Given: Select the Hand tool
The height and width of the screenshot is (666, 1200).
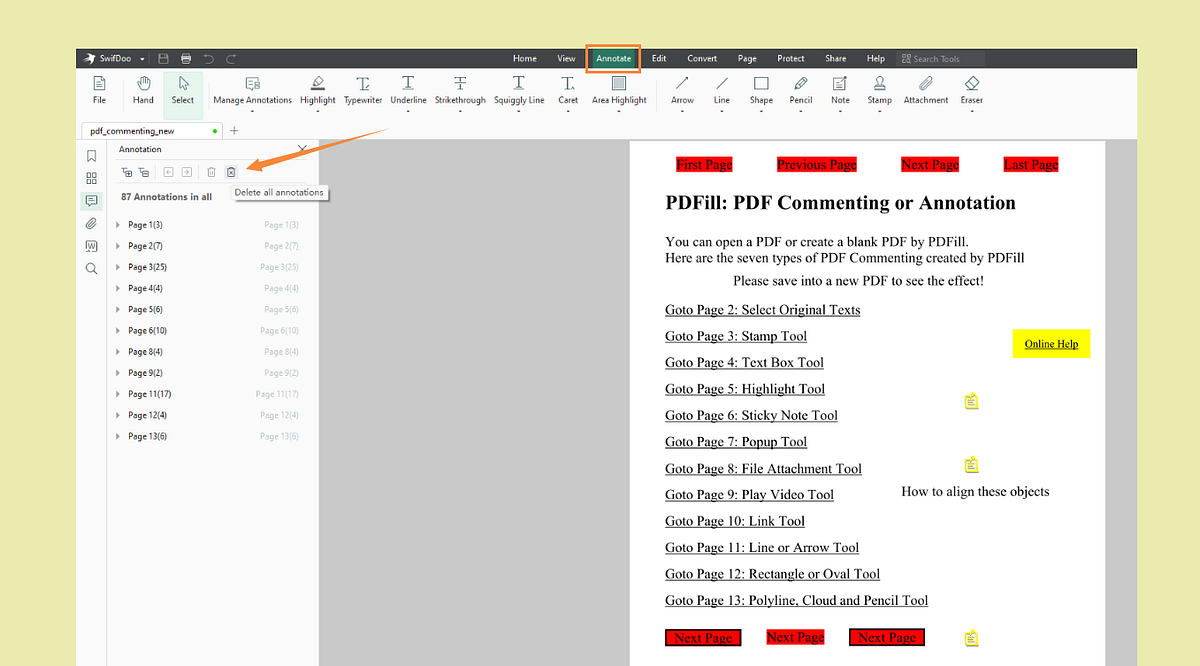Looking at the screenshot, I should click(x=143, y=90).
